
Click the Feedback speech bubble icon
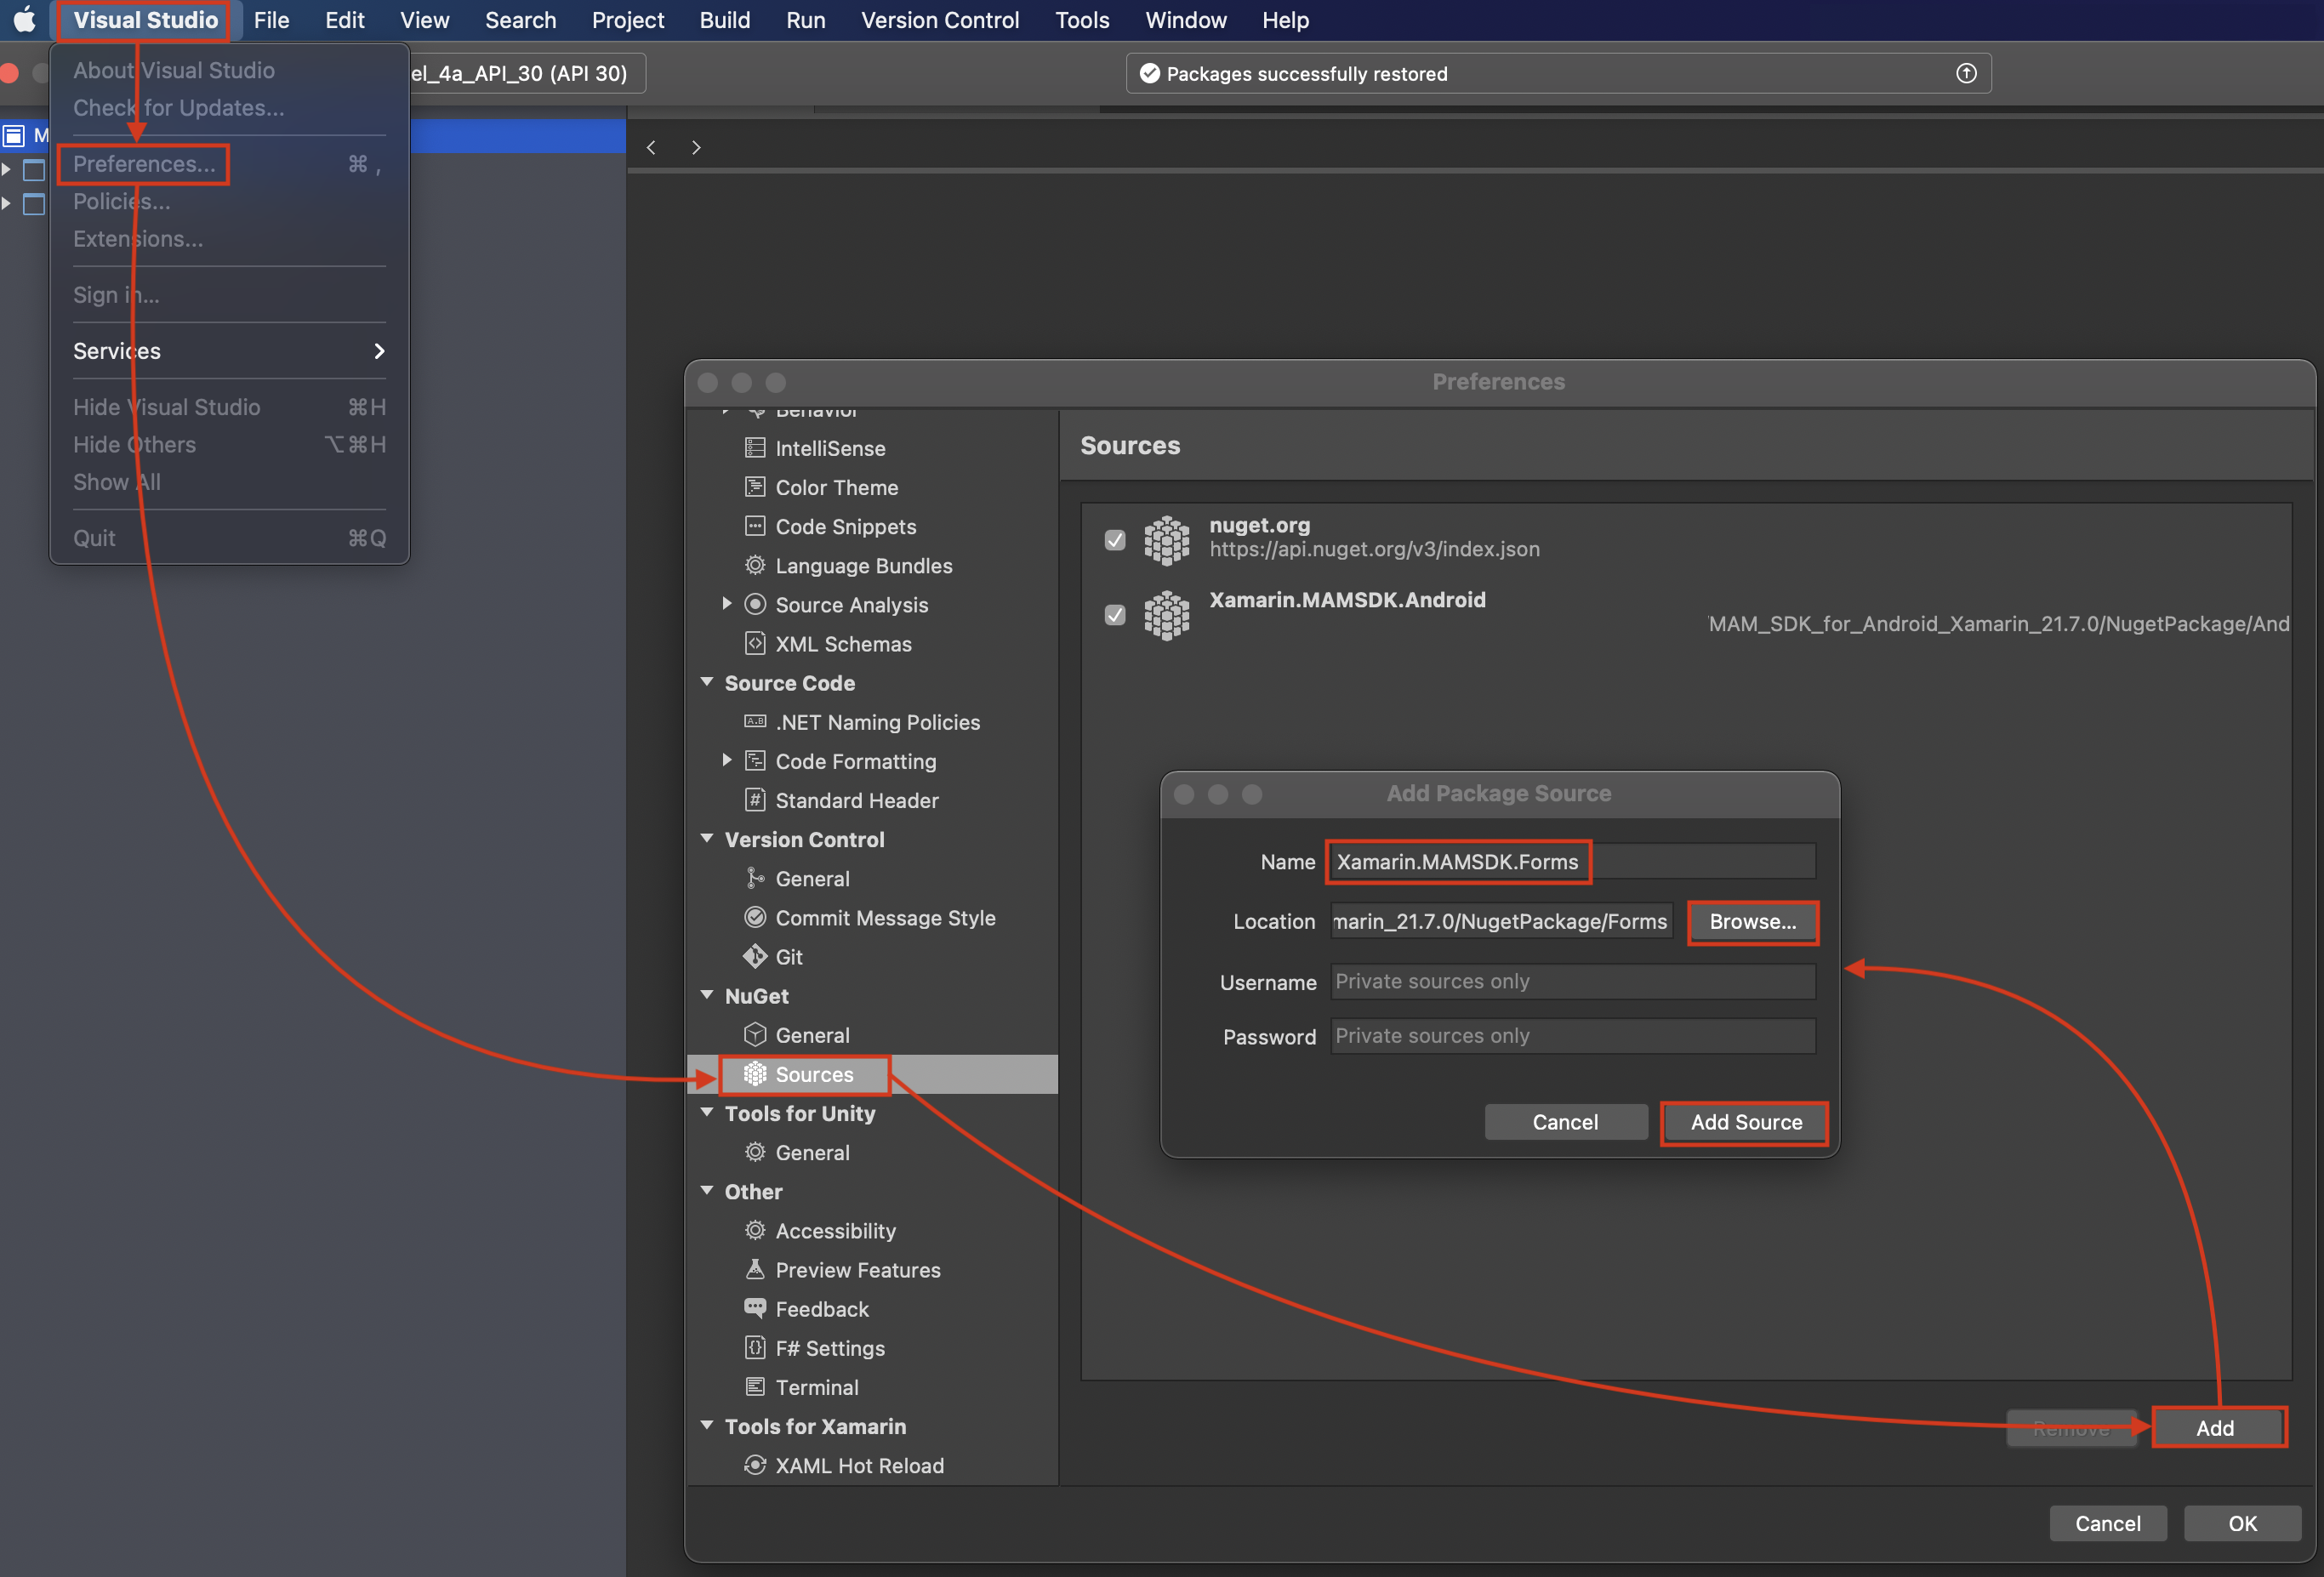pyautogui.click(x=755, y=1308)
